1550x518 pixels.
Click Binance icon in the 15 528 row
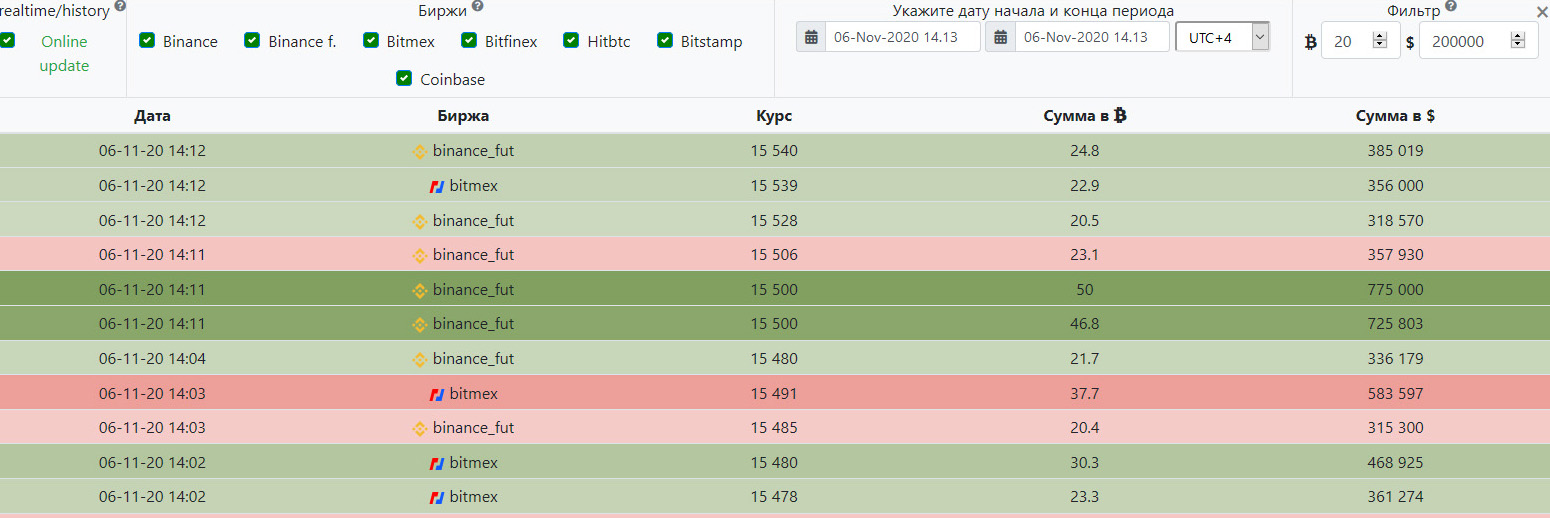tap(420, 221)
